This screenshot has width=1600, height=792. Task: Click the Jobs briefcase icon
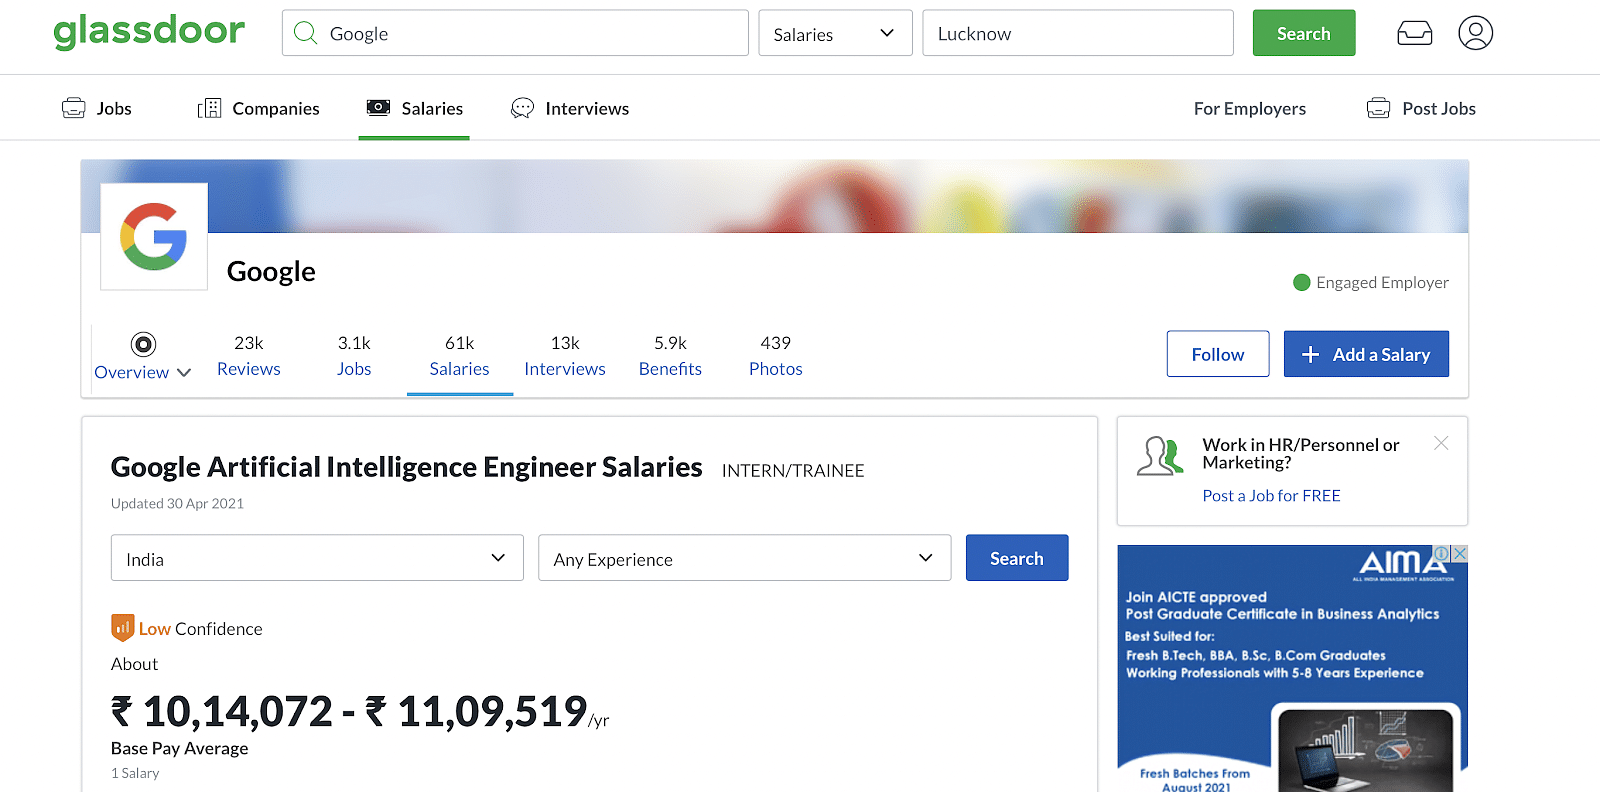(x=74, y=108)
